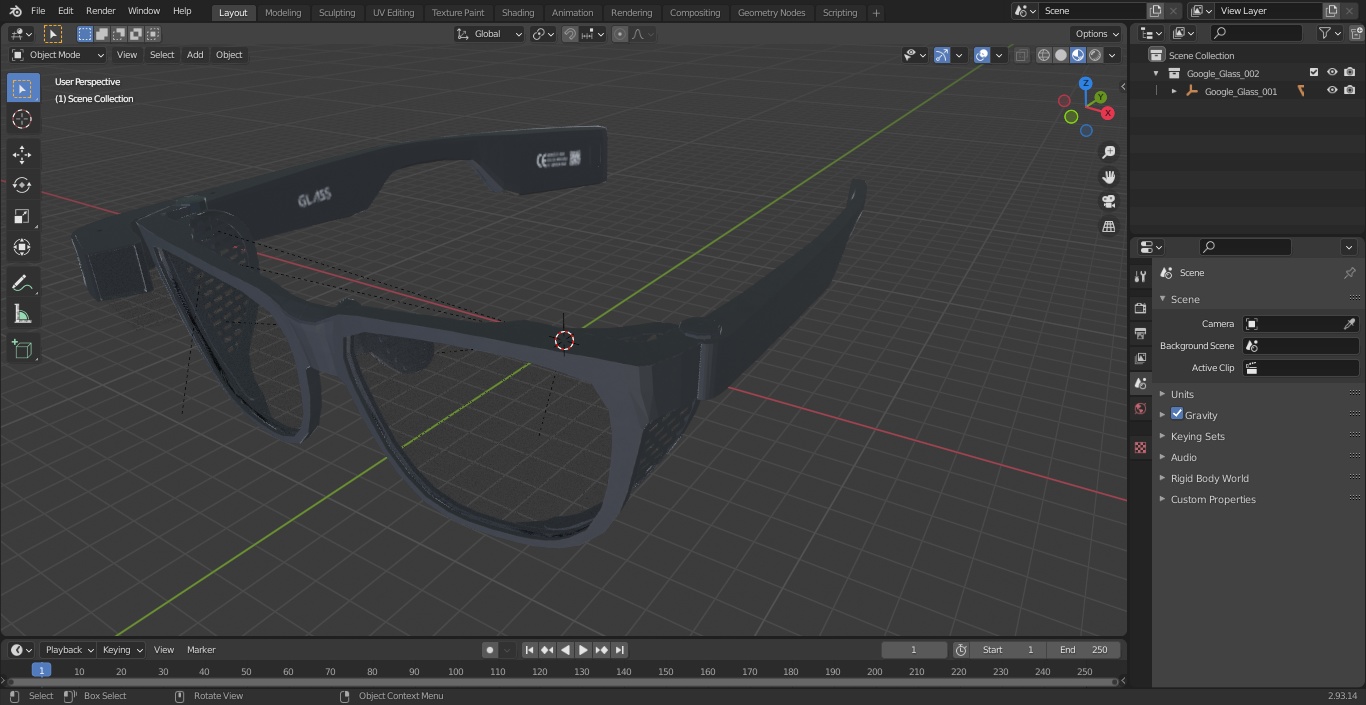Open the Keying dropdown
This screenshot has height=705, width=1366.
pyautogui.click(x=122, y=650)
